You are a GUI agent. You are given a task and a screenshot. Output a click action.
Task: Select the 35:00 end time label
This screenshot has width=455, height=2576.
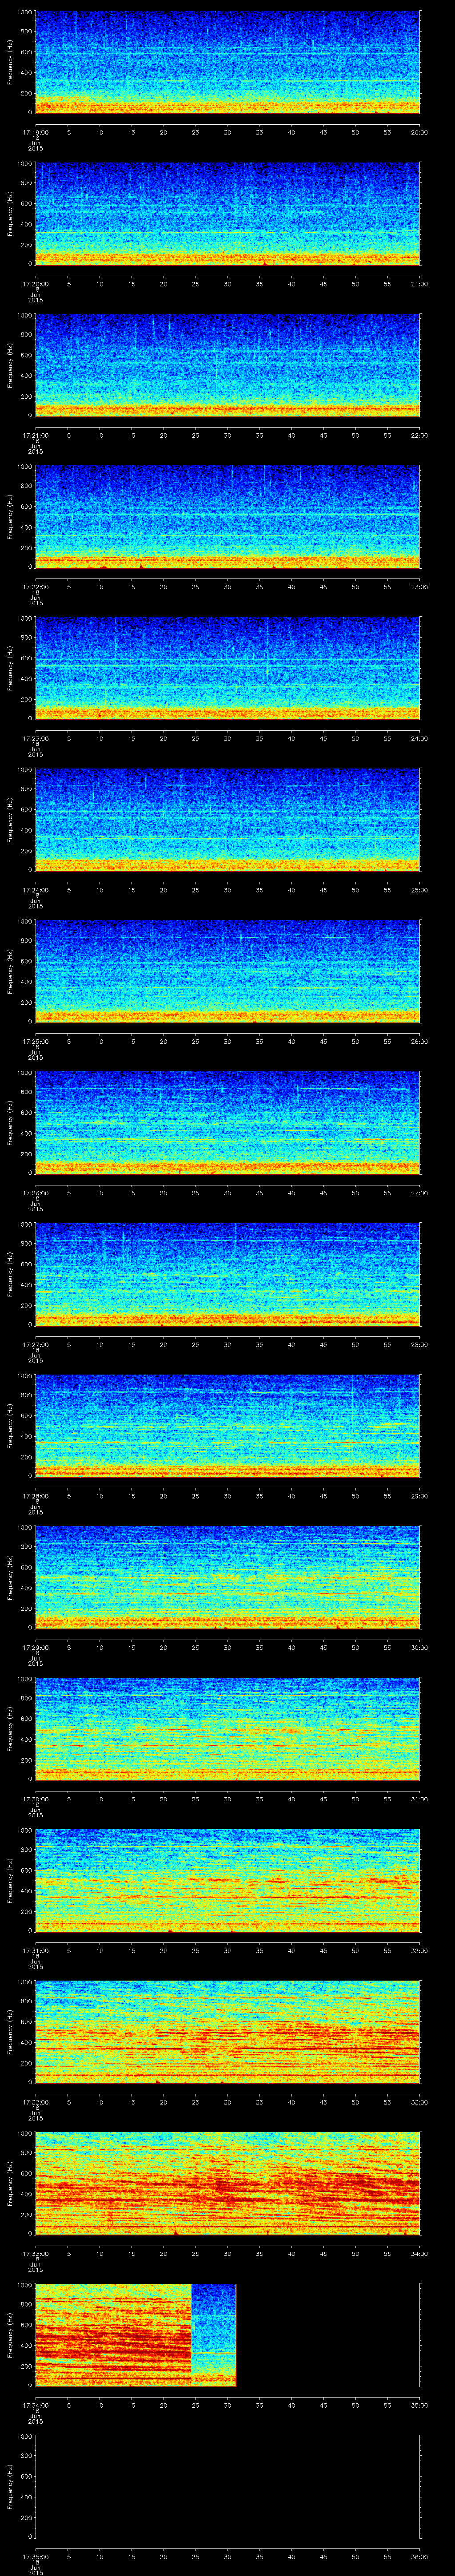click(419, 2405)
